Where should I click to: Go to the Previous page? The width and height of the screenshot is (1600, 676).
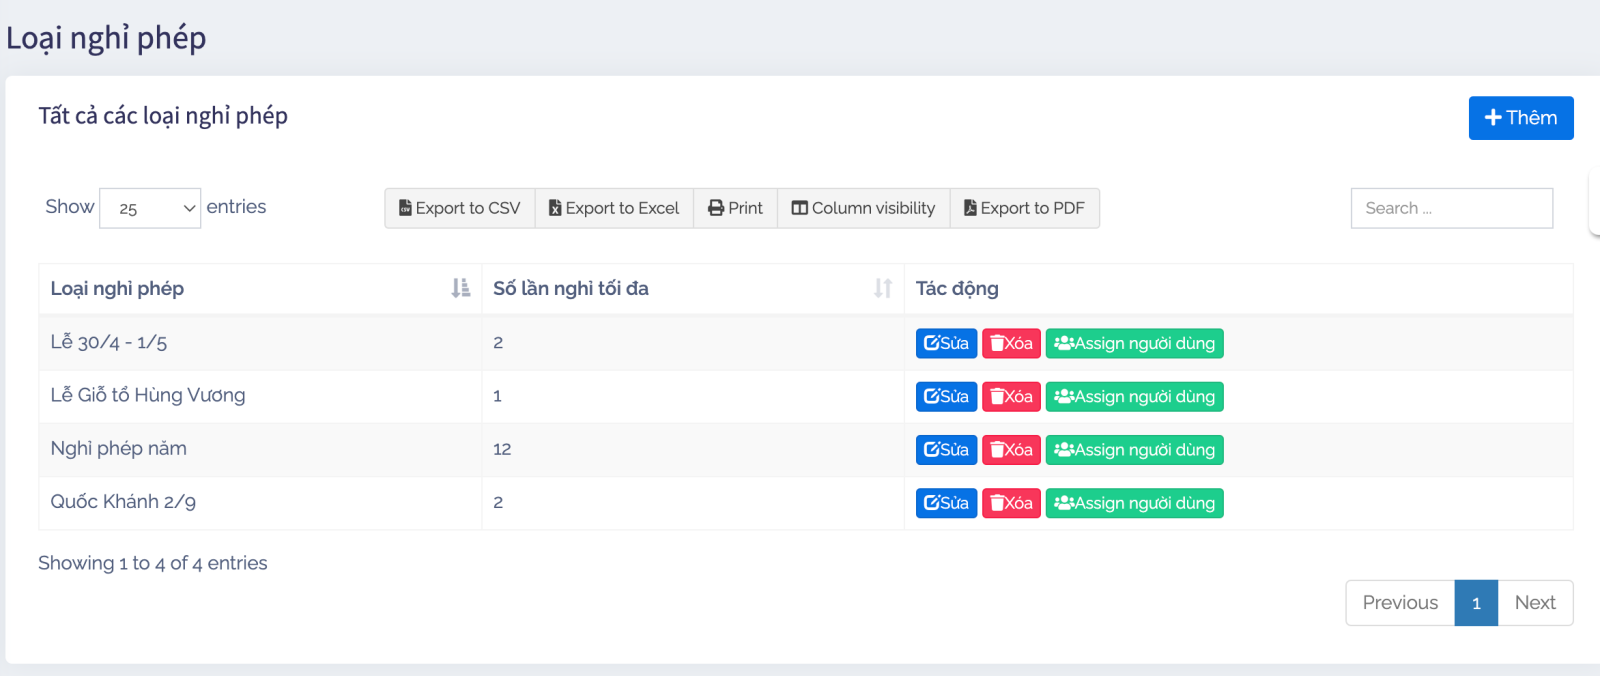(1399, 603)
